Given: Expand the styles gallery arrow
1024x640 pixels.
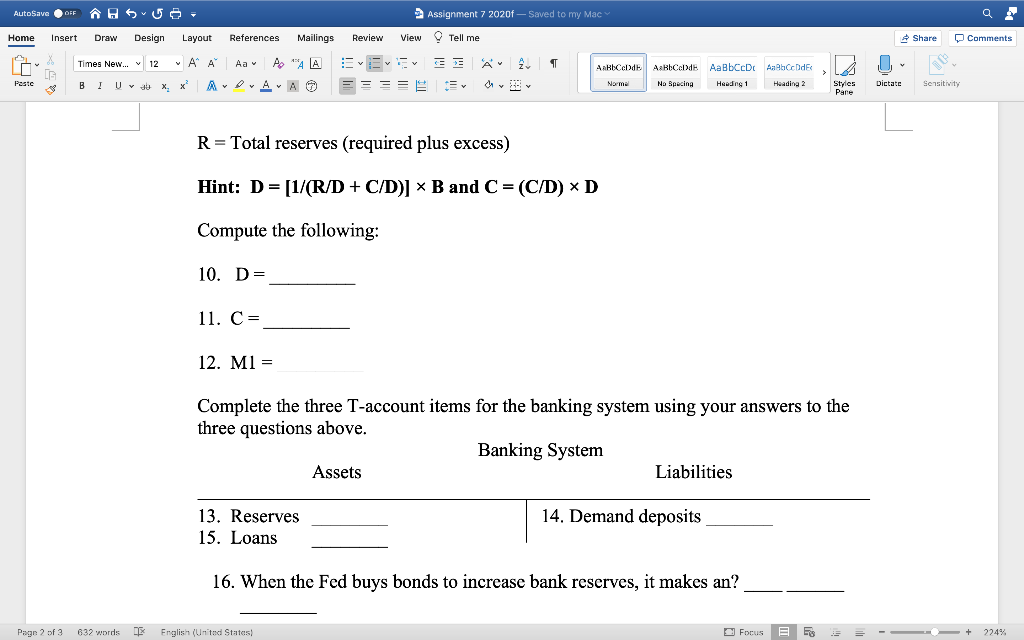Looking at the screenshot, I should click(x=824, y=72).
